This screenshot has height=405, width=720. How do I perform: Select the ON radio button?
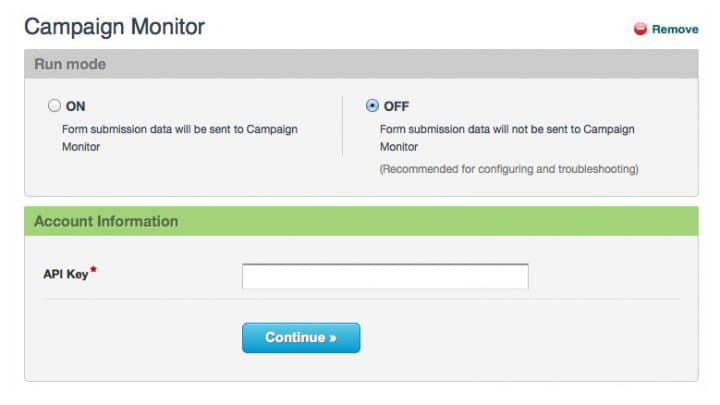click(54, 106)
